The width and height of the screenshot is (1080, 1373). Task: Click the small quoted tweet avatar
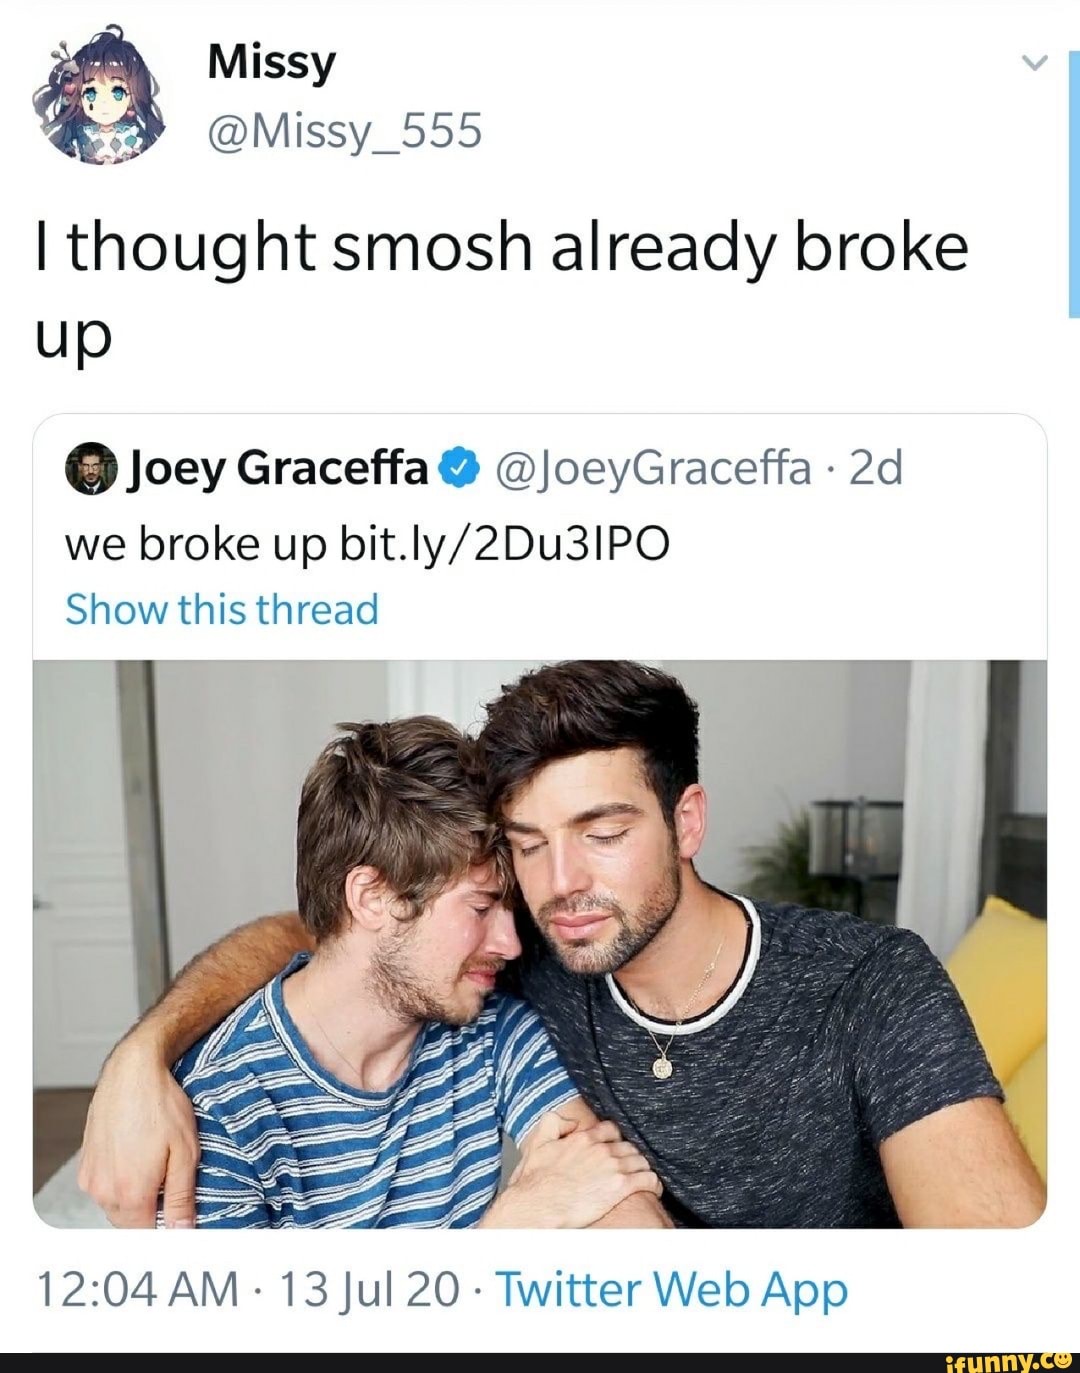pyautogui.click(x=90, y=467)
